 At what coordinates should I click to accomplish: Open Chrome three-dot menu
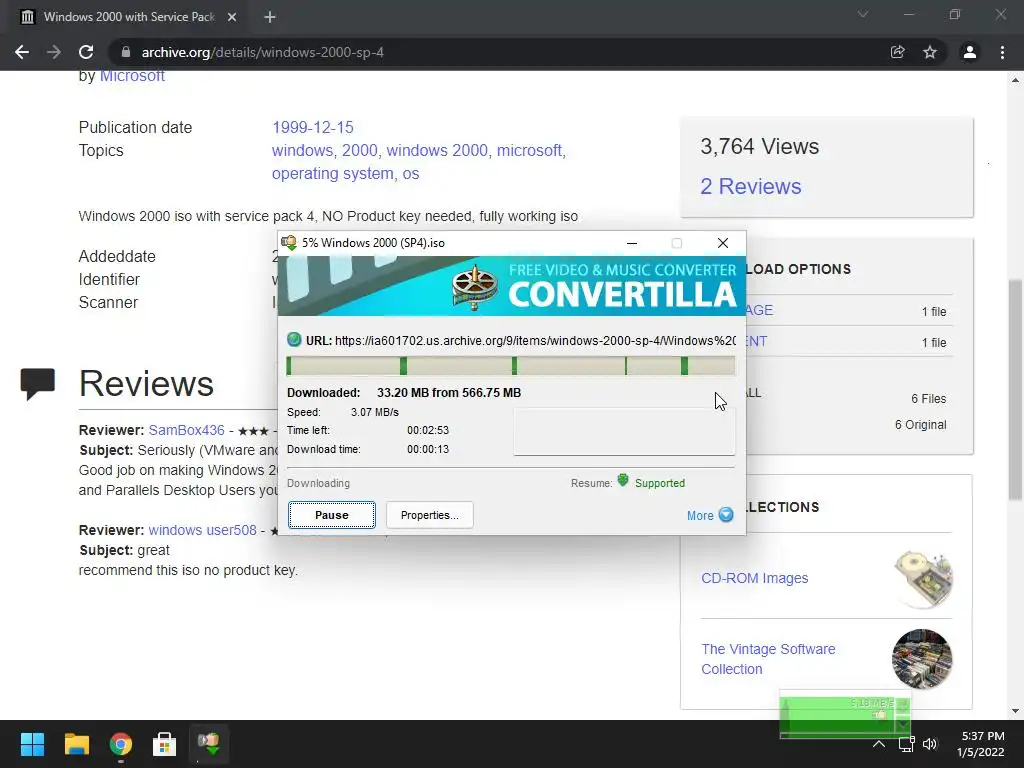click(x=1002, y=52)
